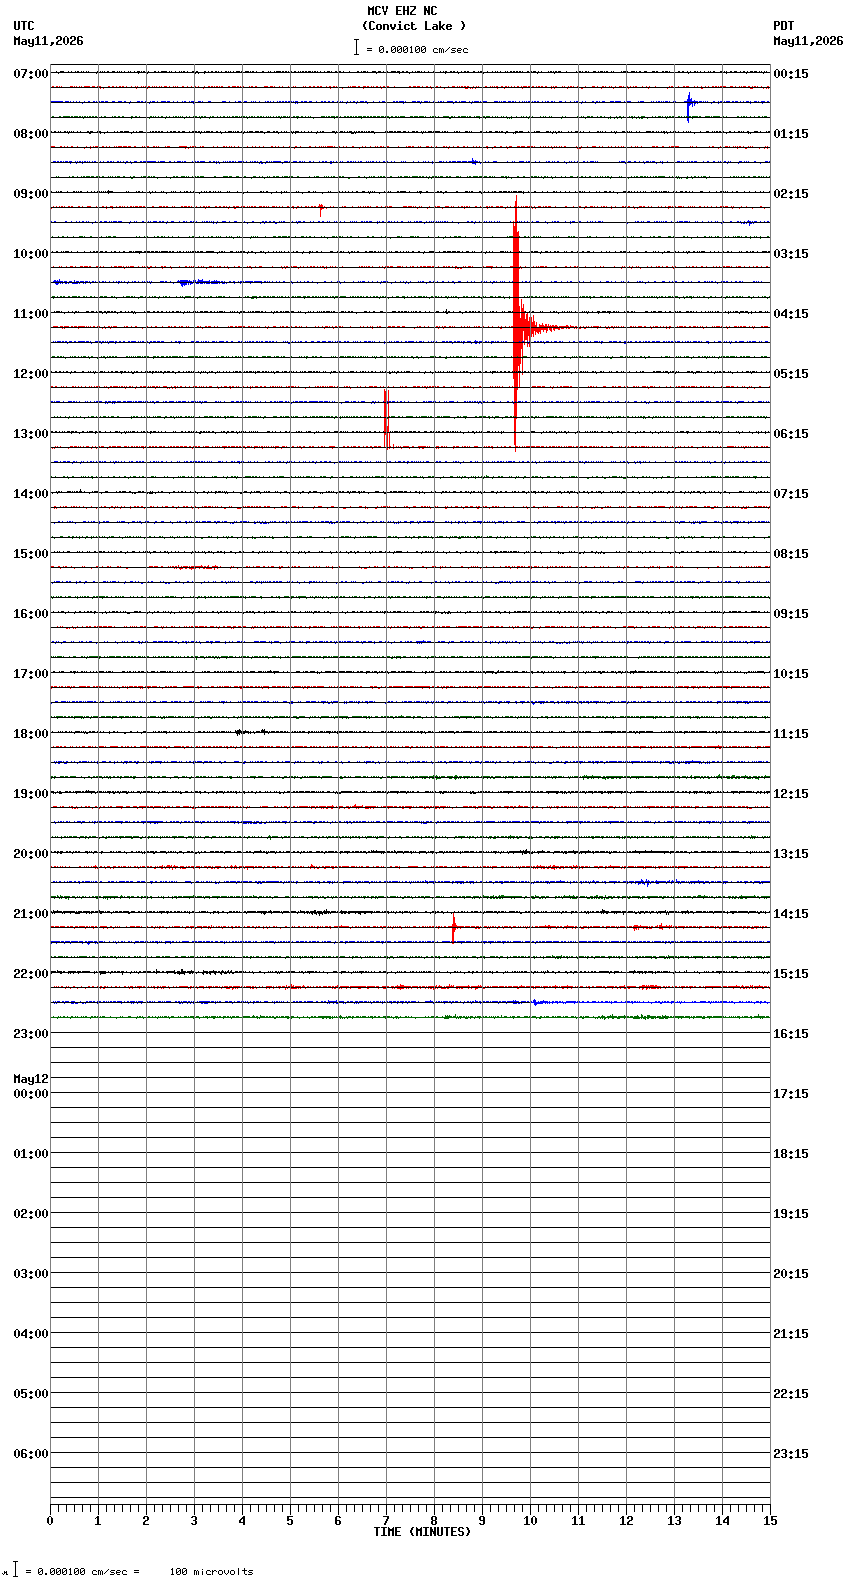Click the 11:00 UTC time label
The width and height of the screenshot is (850, 1584).
(x=31, y=314)
